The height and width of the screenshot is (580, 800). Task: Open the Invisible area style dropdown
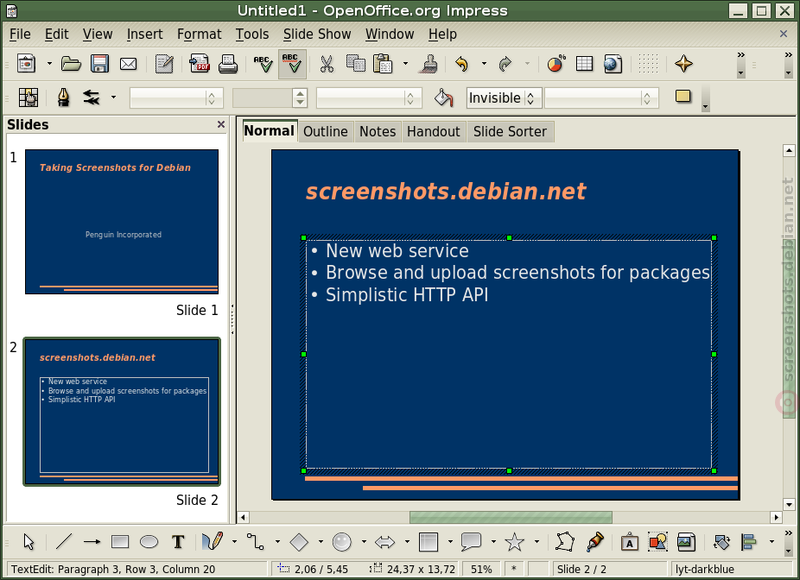point(504,98)
